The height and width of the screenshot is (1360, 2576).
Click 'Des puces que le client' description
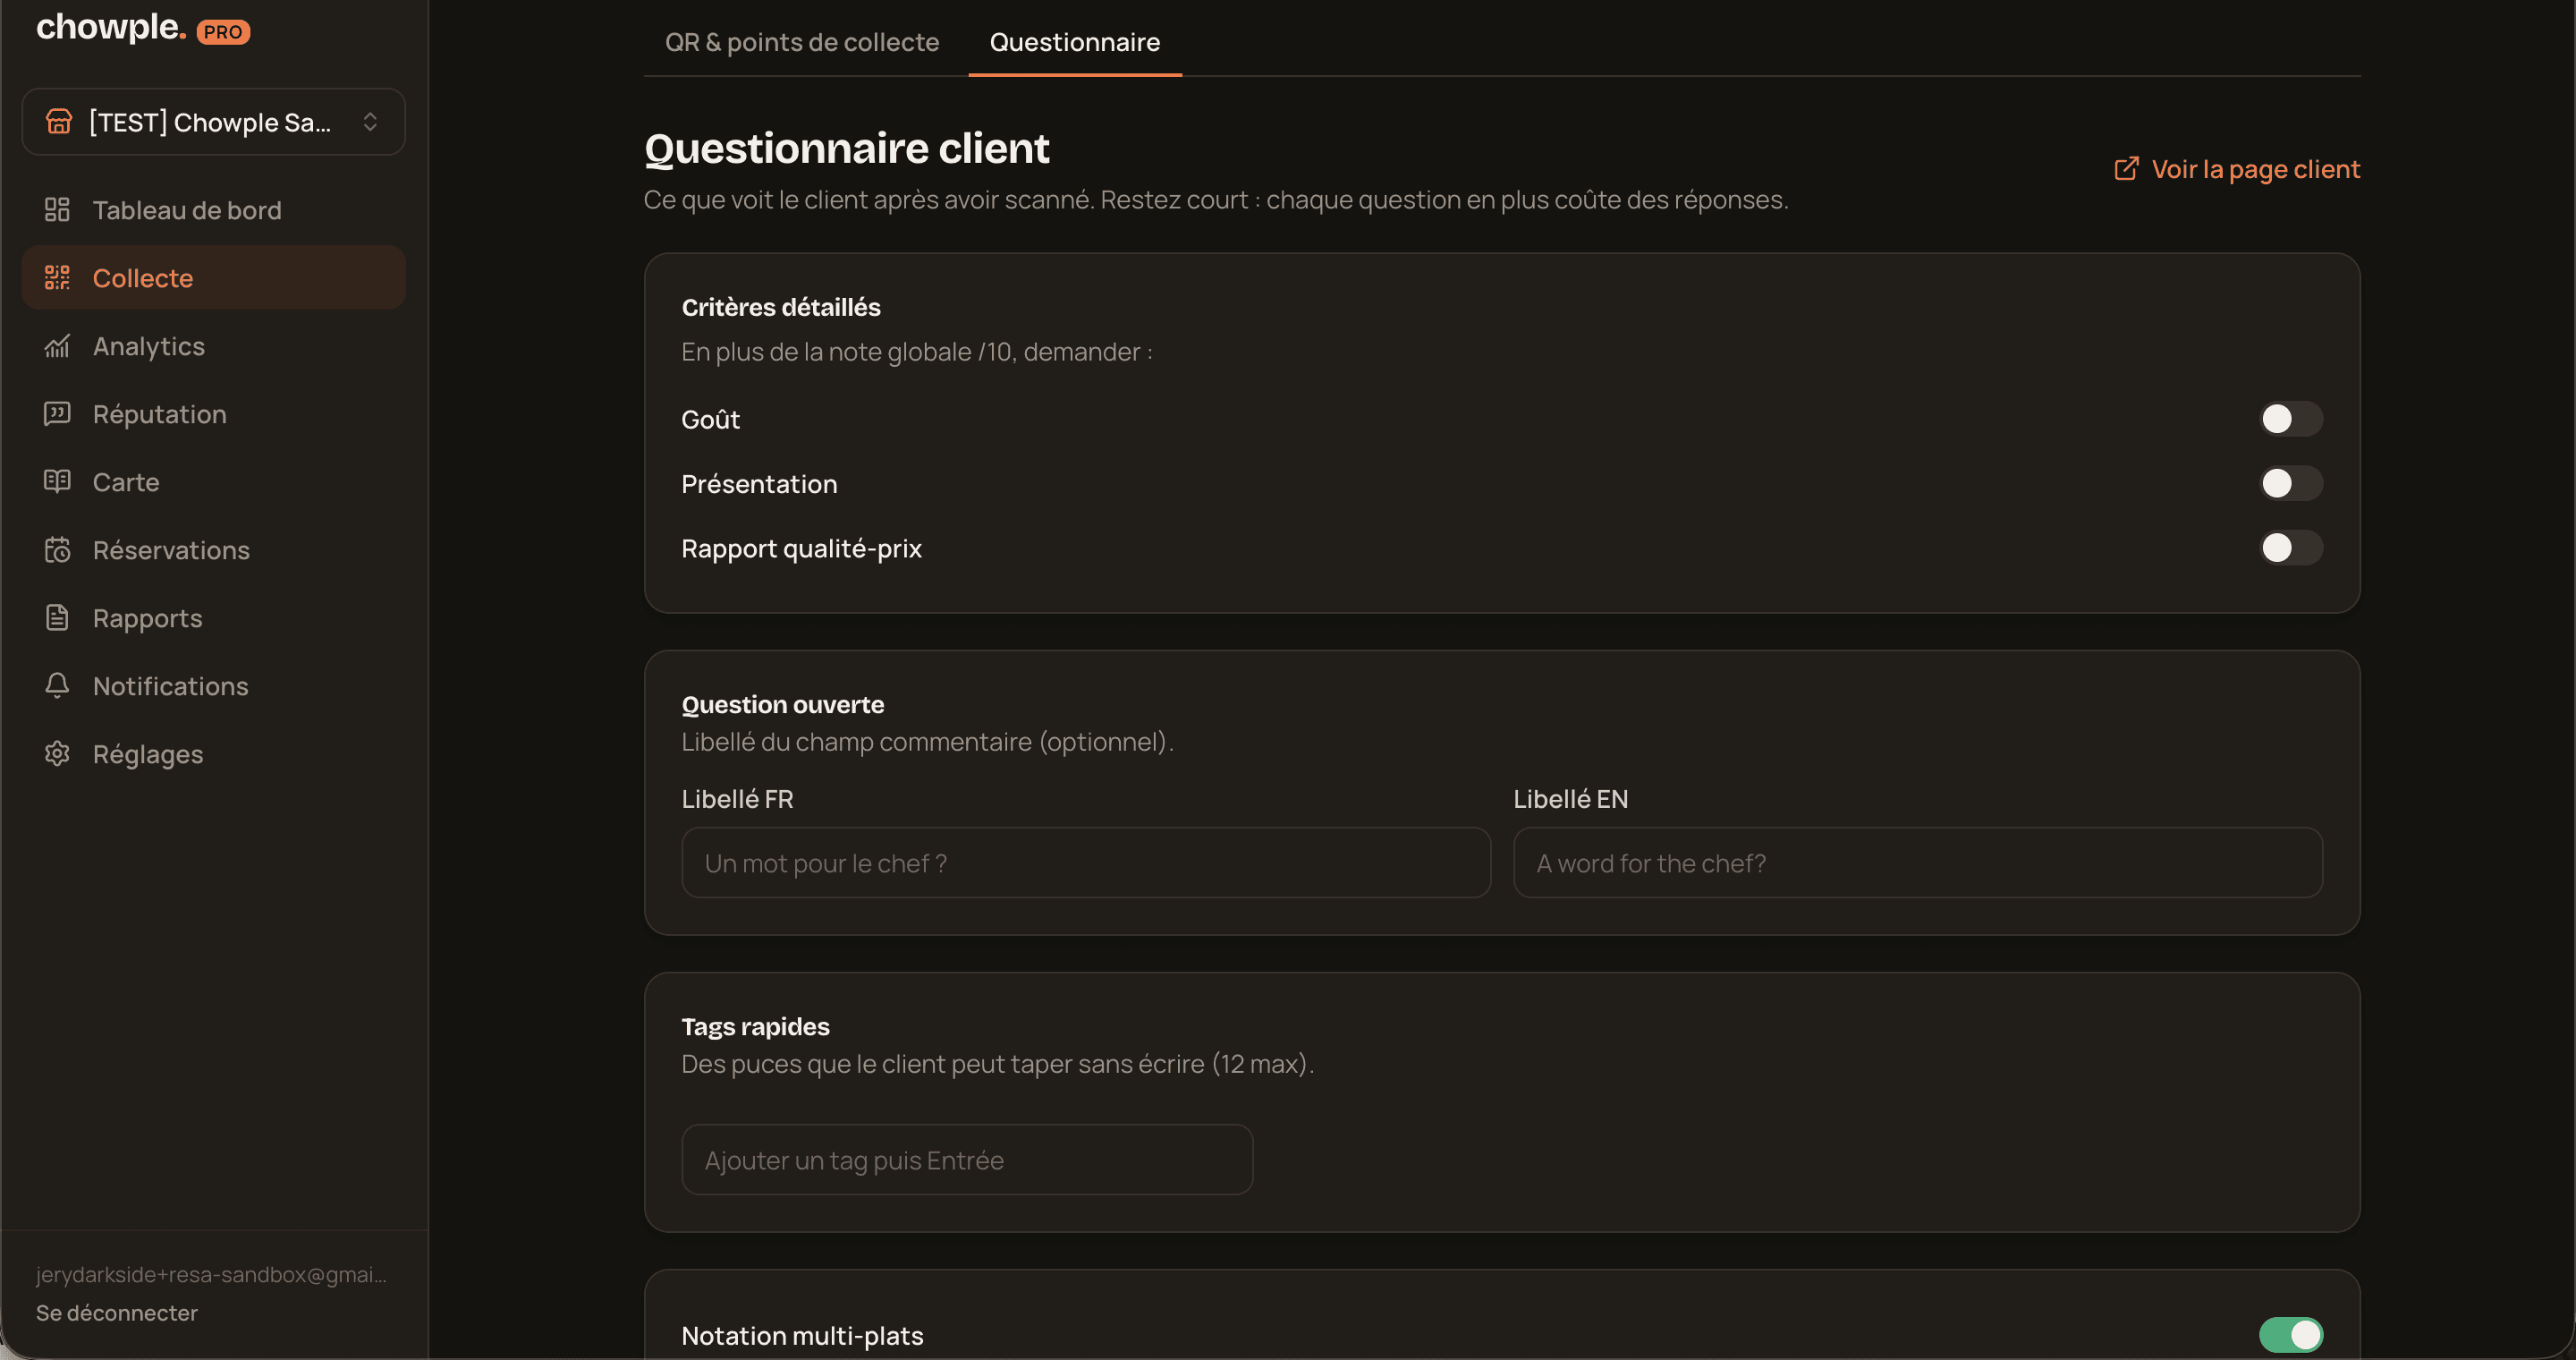(997, 1064)
